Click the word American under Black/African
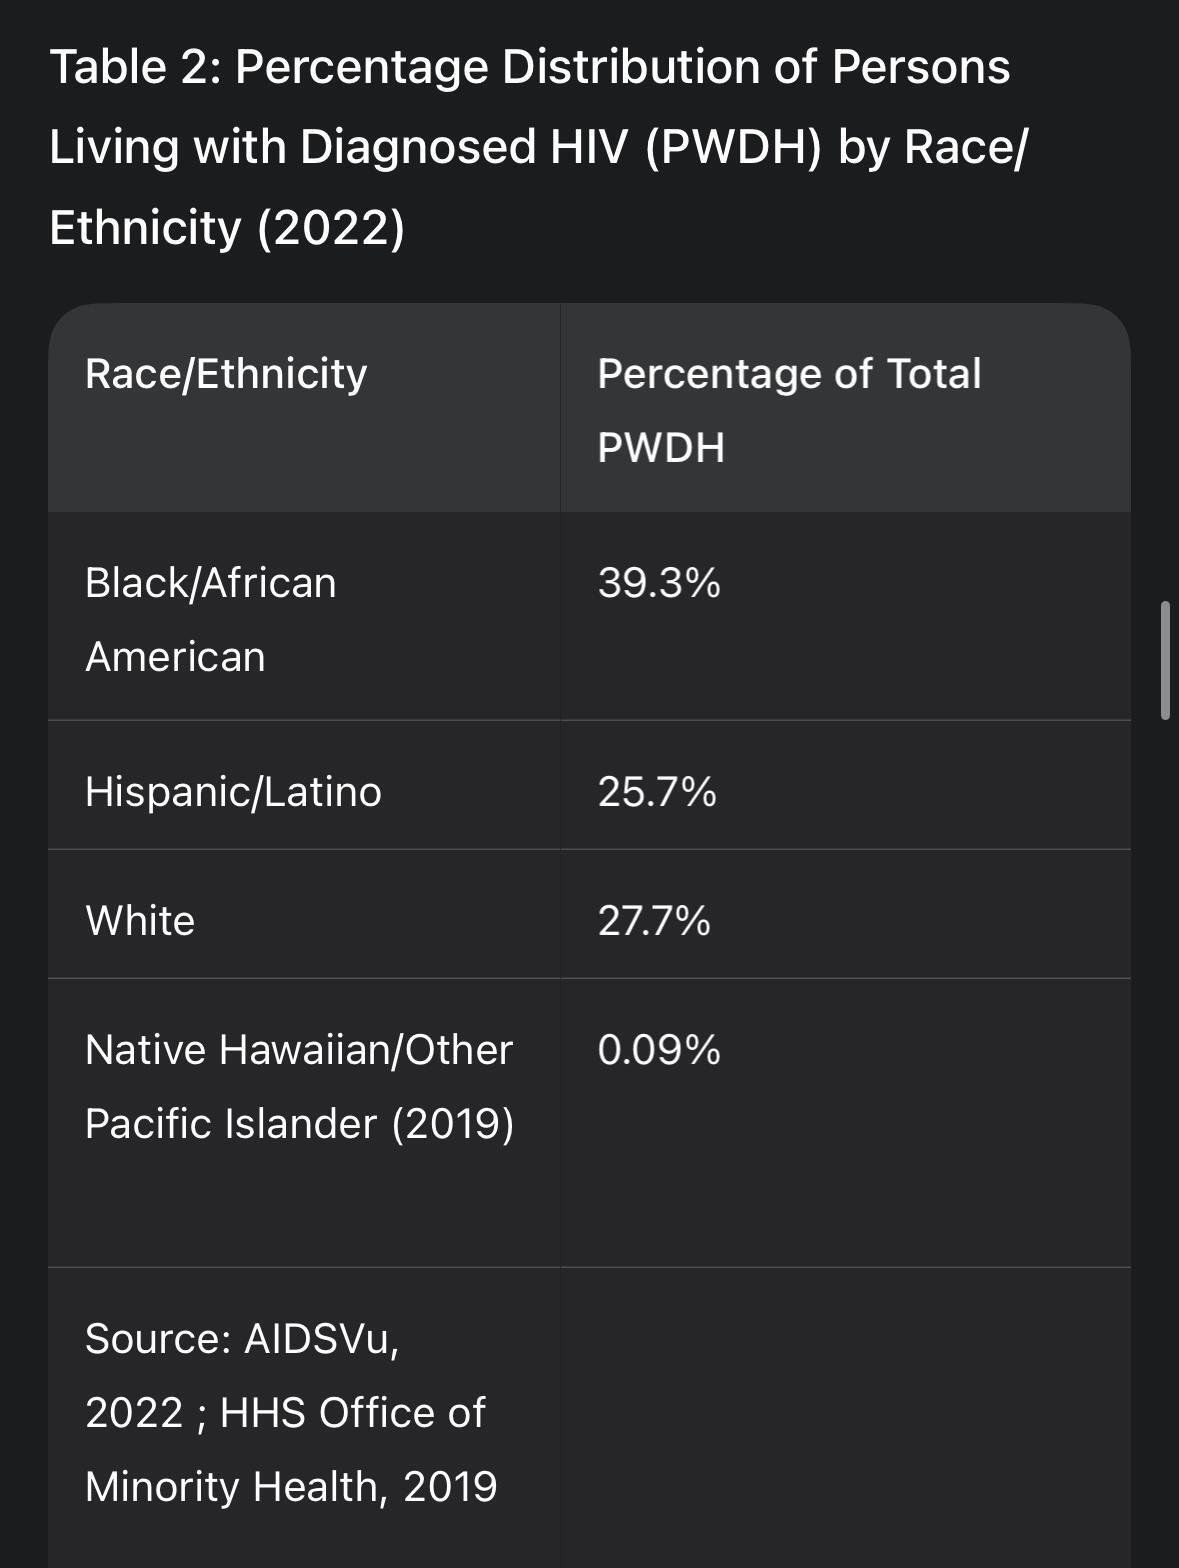This screenshot has height=1568, width=1179. point(175,657)
